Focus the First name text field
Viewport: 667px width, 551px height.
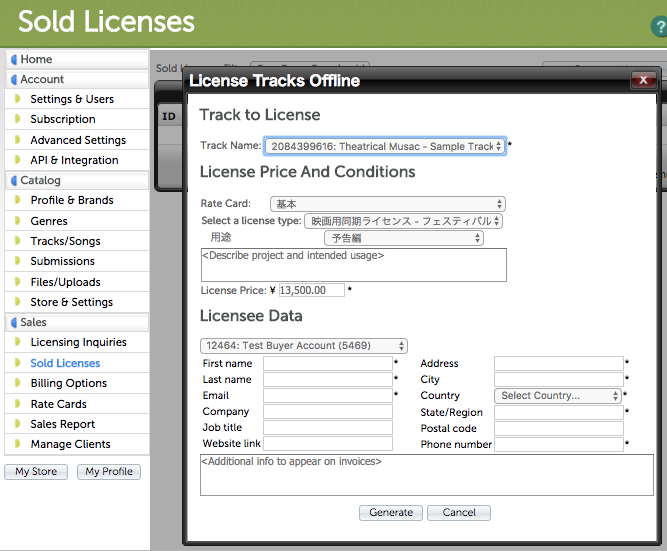click(x=328, y=364)
